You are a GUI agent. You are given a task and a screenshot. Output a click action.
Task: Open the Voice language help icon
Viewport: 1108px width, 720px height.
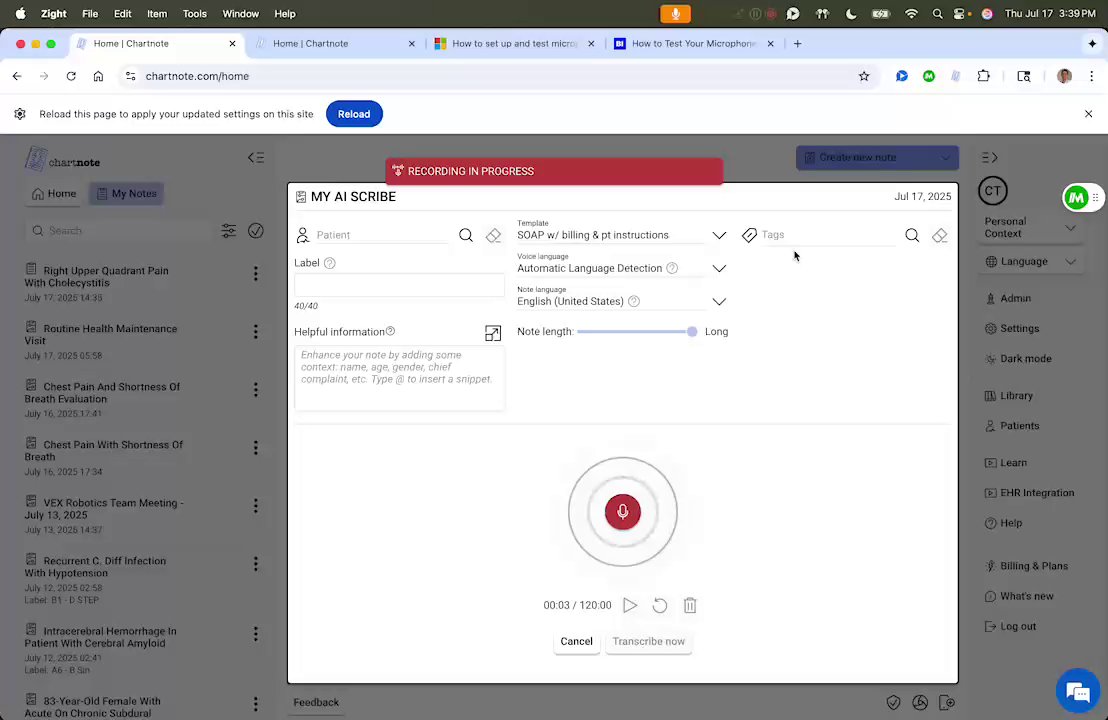pyautogui.click(x=672, y=268)
